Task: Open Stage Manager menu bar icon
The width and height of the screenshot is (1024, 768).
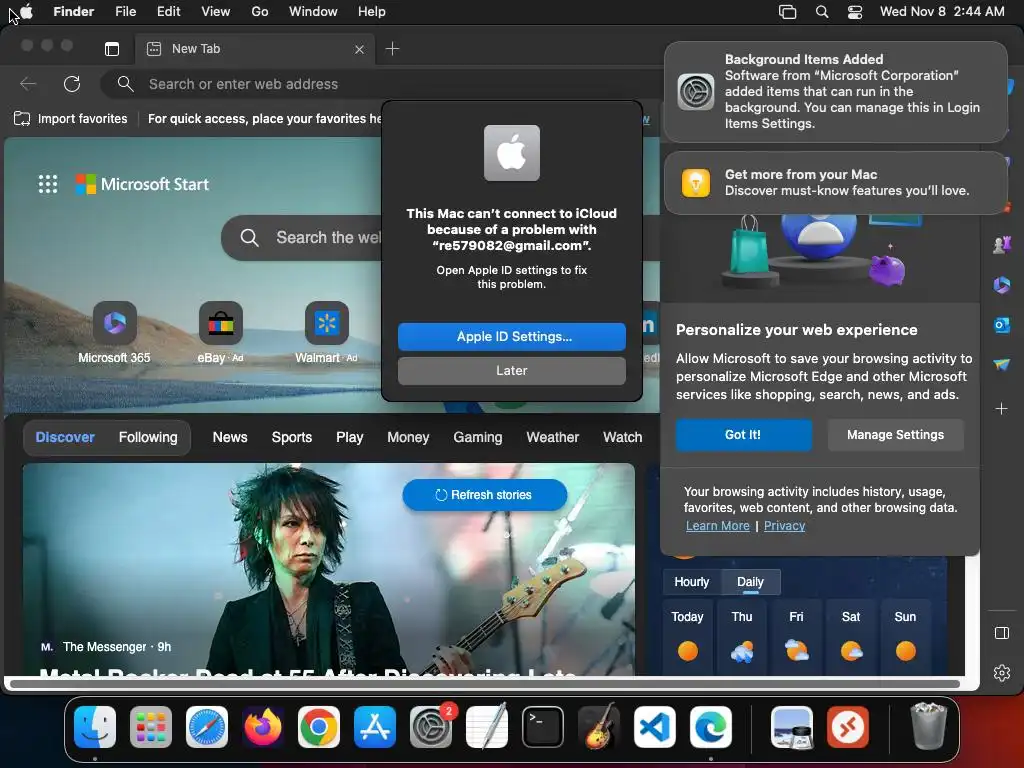Action: coord(788,12)
